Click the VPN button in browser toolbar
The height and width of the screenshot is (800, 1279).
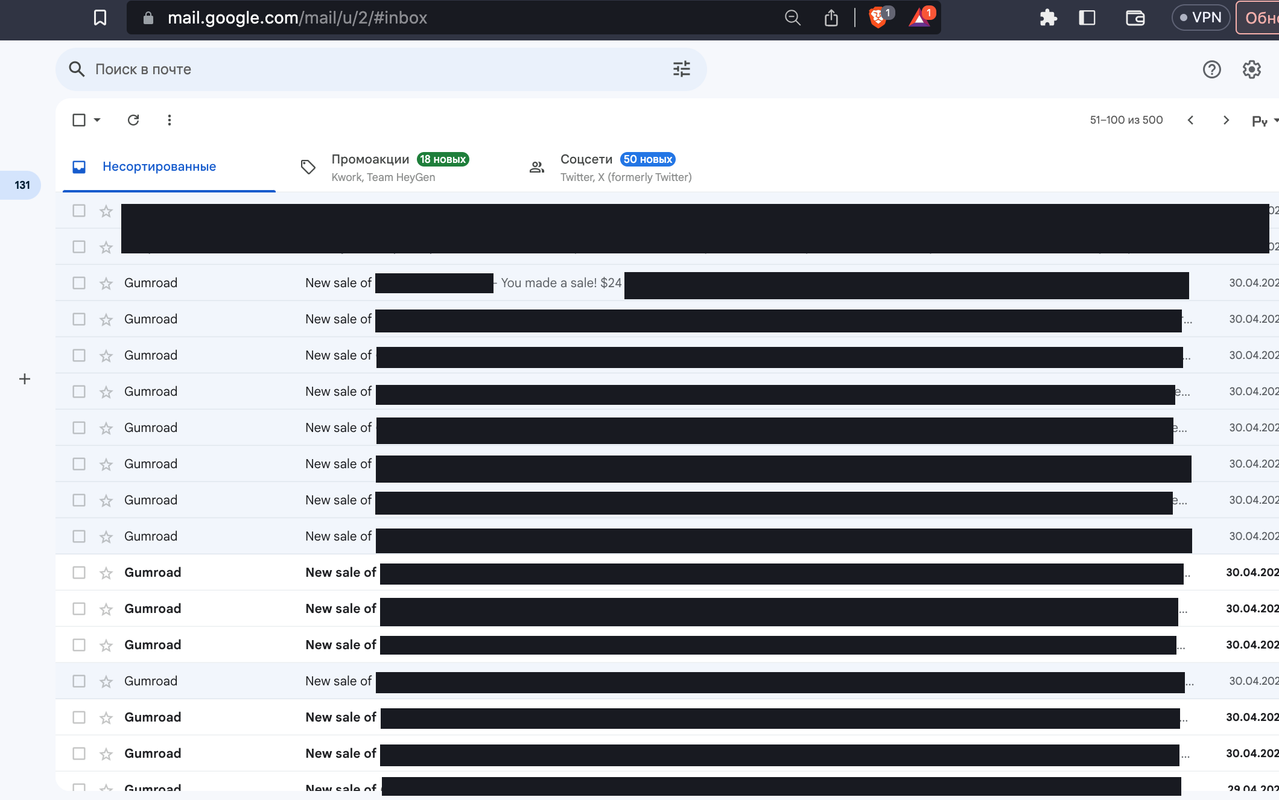pos(1200,18)
